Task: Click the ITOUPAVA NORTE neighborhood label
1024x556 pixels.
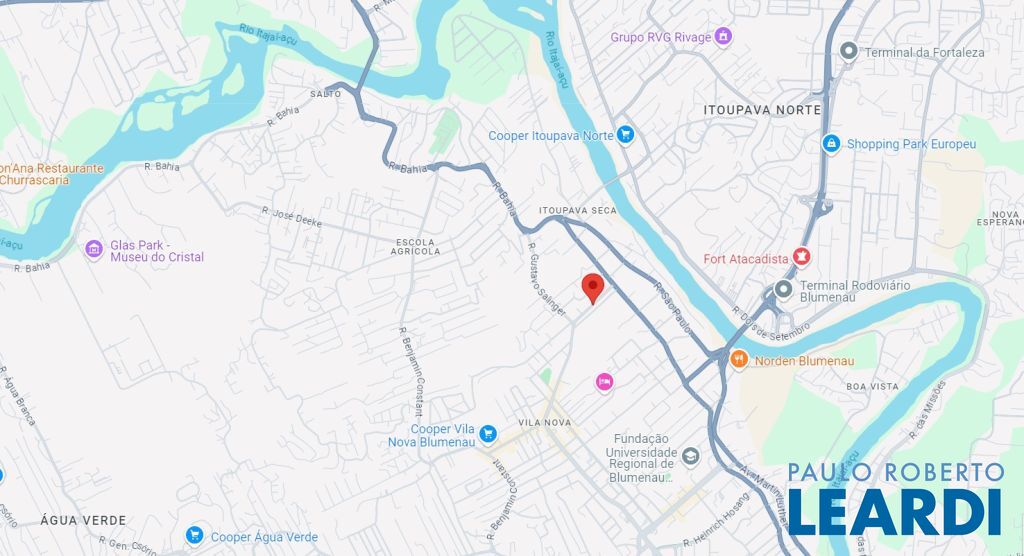Action: click(762, 110)
